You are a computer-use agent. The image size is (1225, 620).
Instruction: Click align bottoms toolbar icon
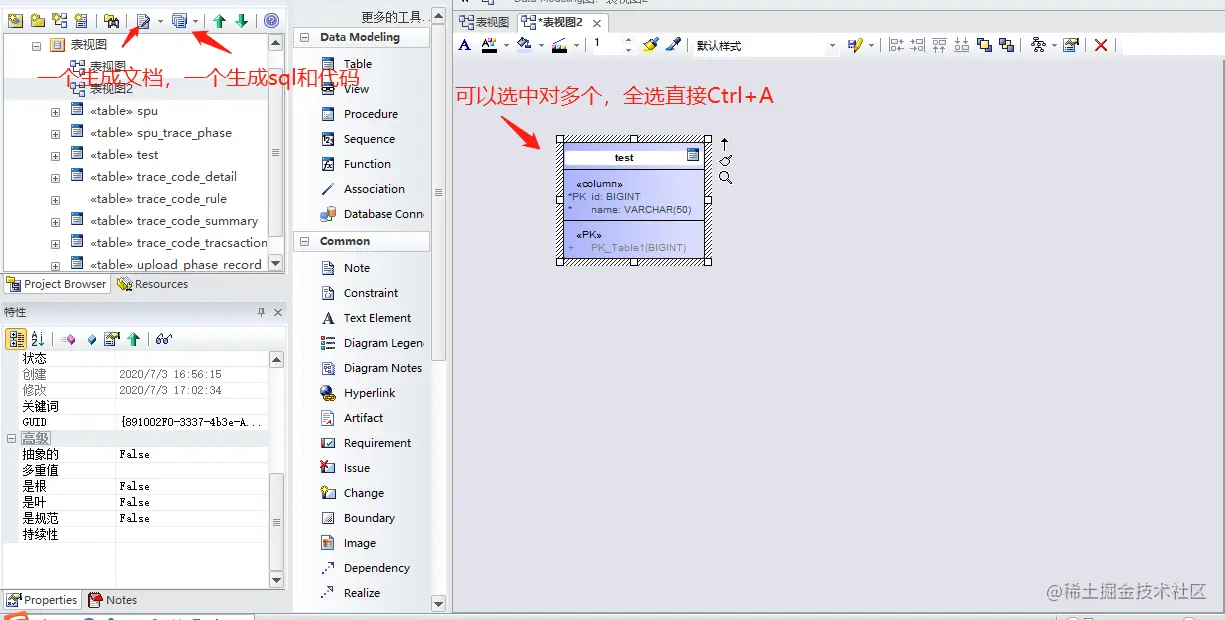click(x=962, y=45)
